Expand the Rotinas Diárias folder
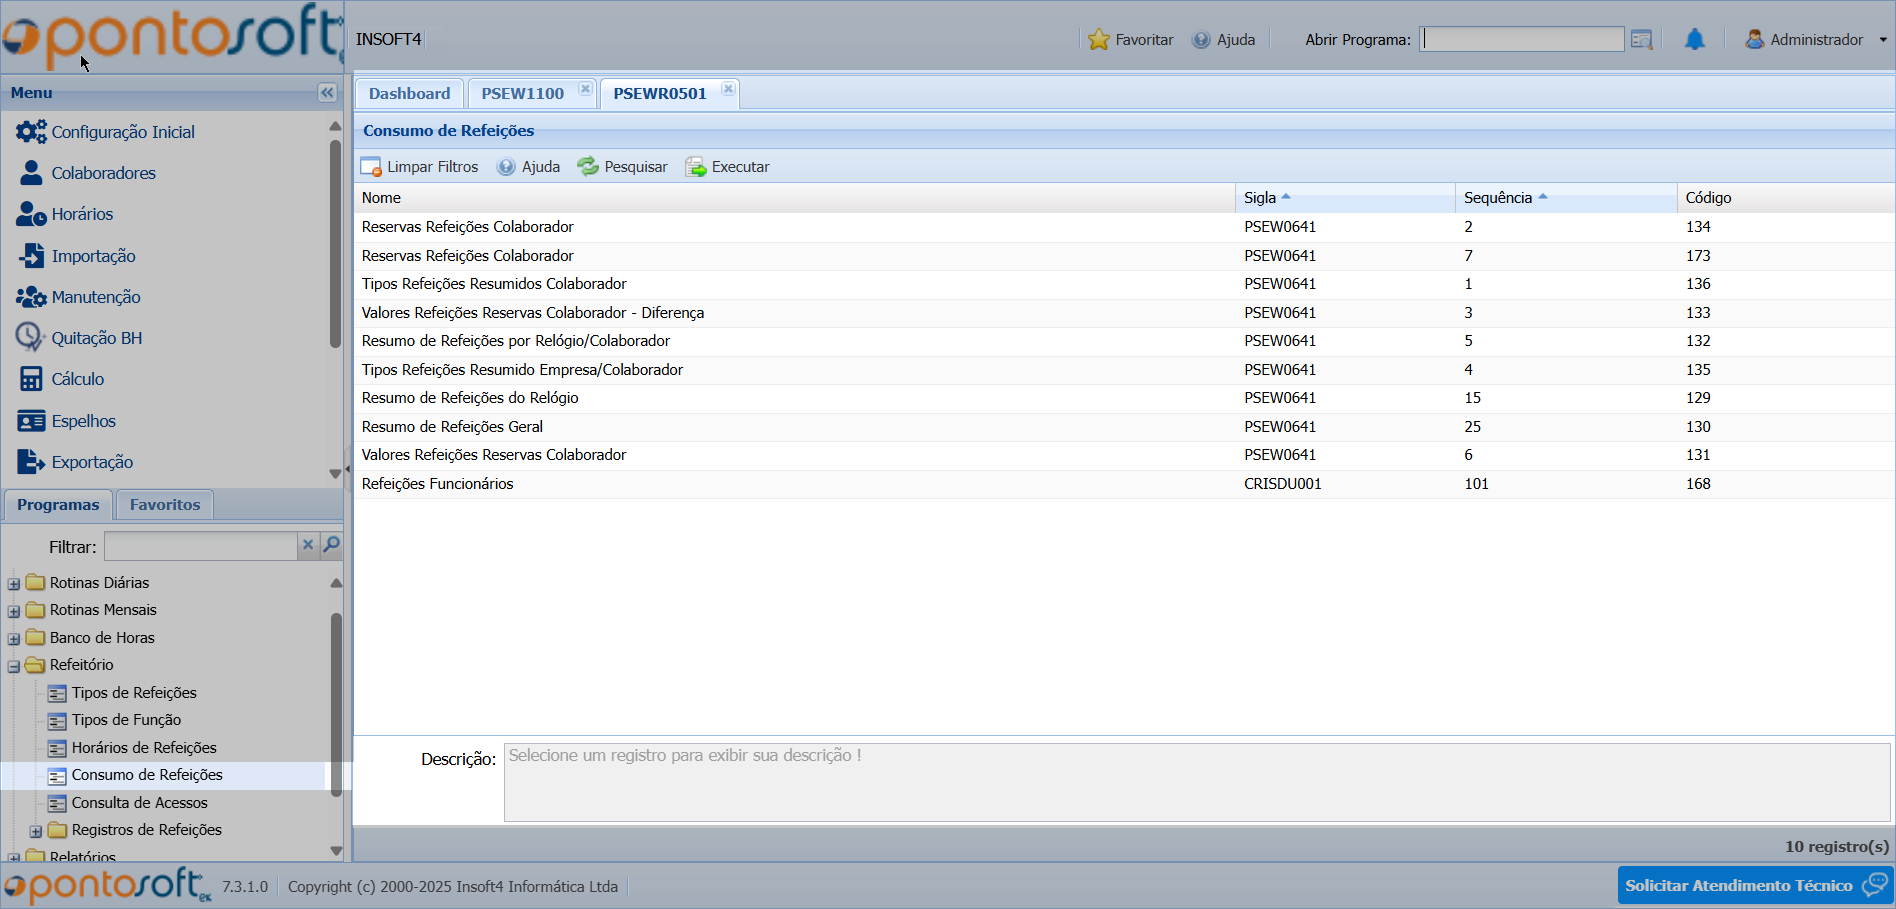The image size is (1896, 909). (x=14, y=584)
